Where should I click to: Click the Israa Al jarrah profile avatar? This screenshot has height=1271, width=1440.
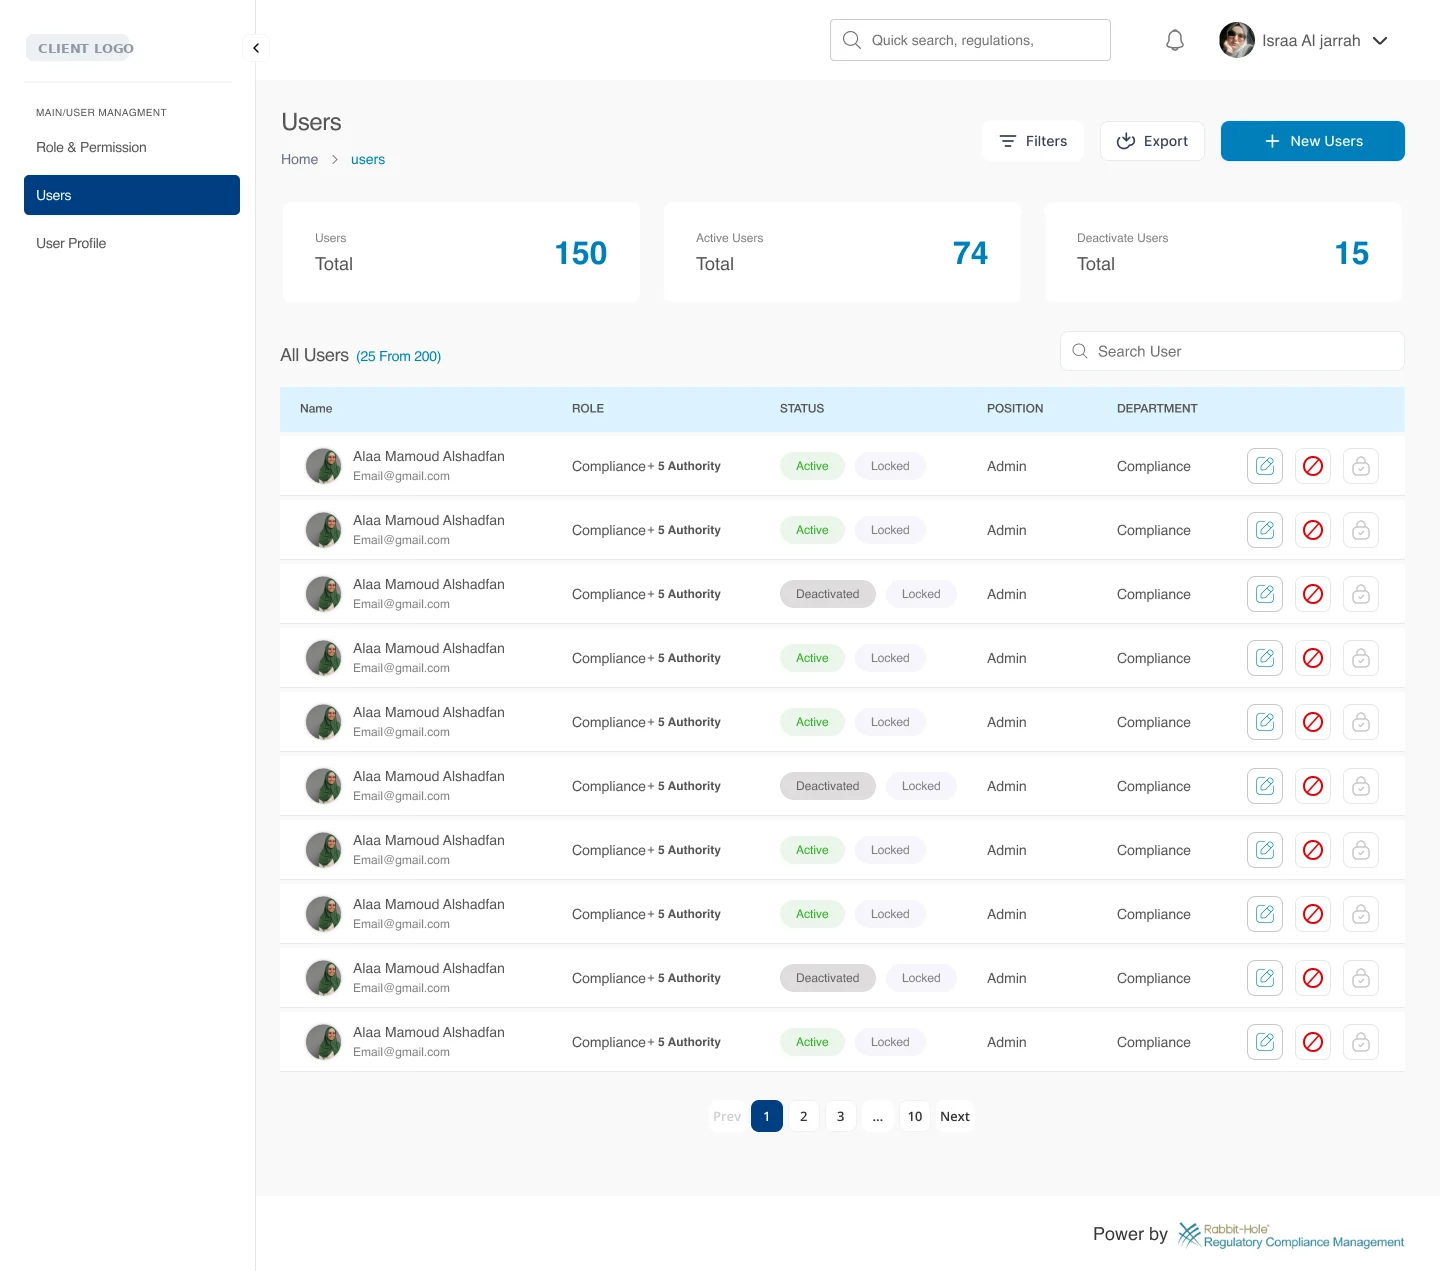1237,40
